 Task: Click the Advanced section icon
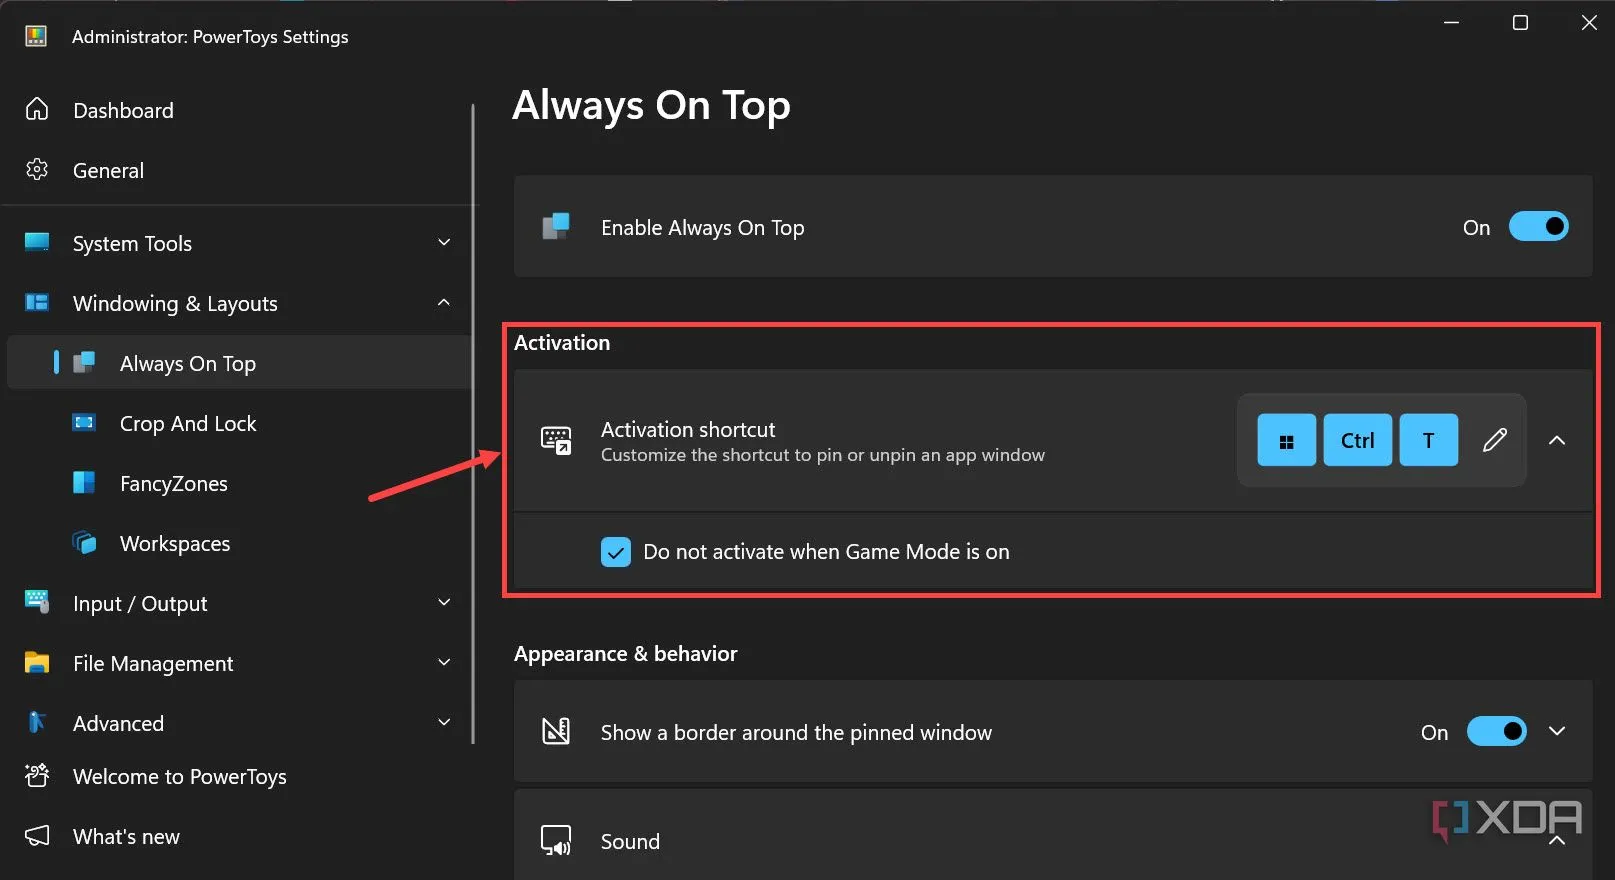coord(37,722)
